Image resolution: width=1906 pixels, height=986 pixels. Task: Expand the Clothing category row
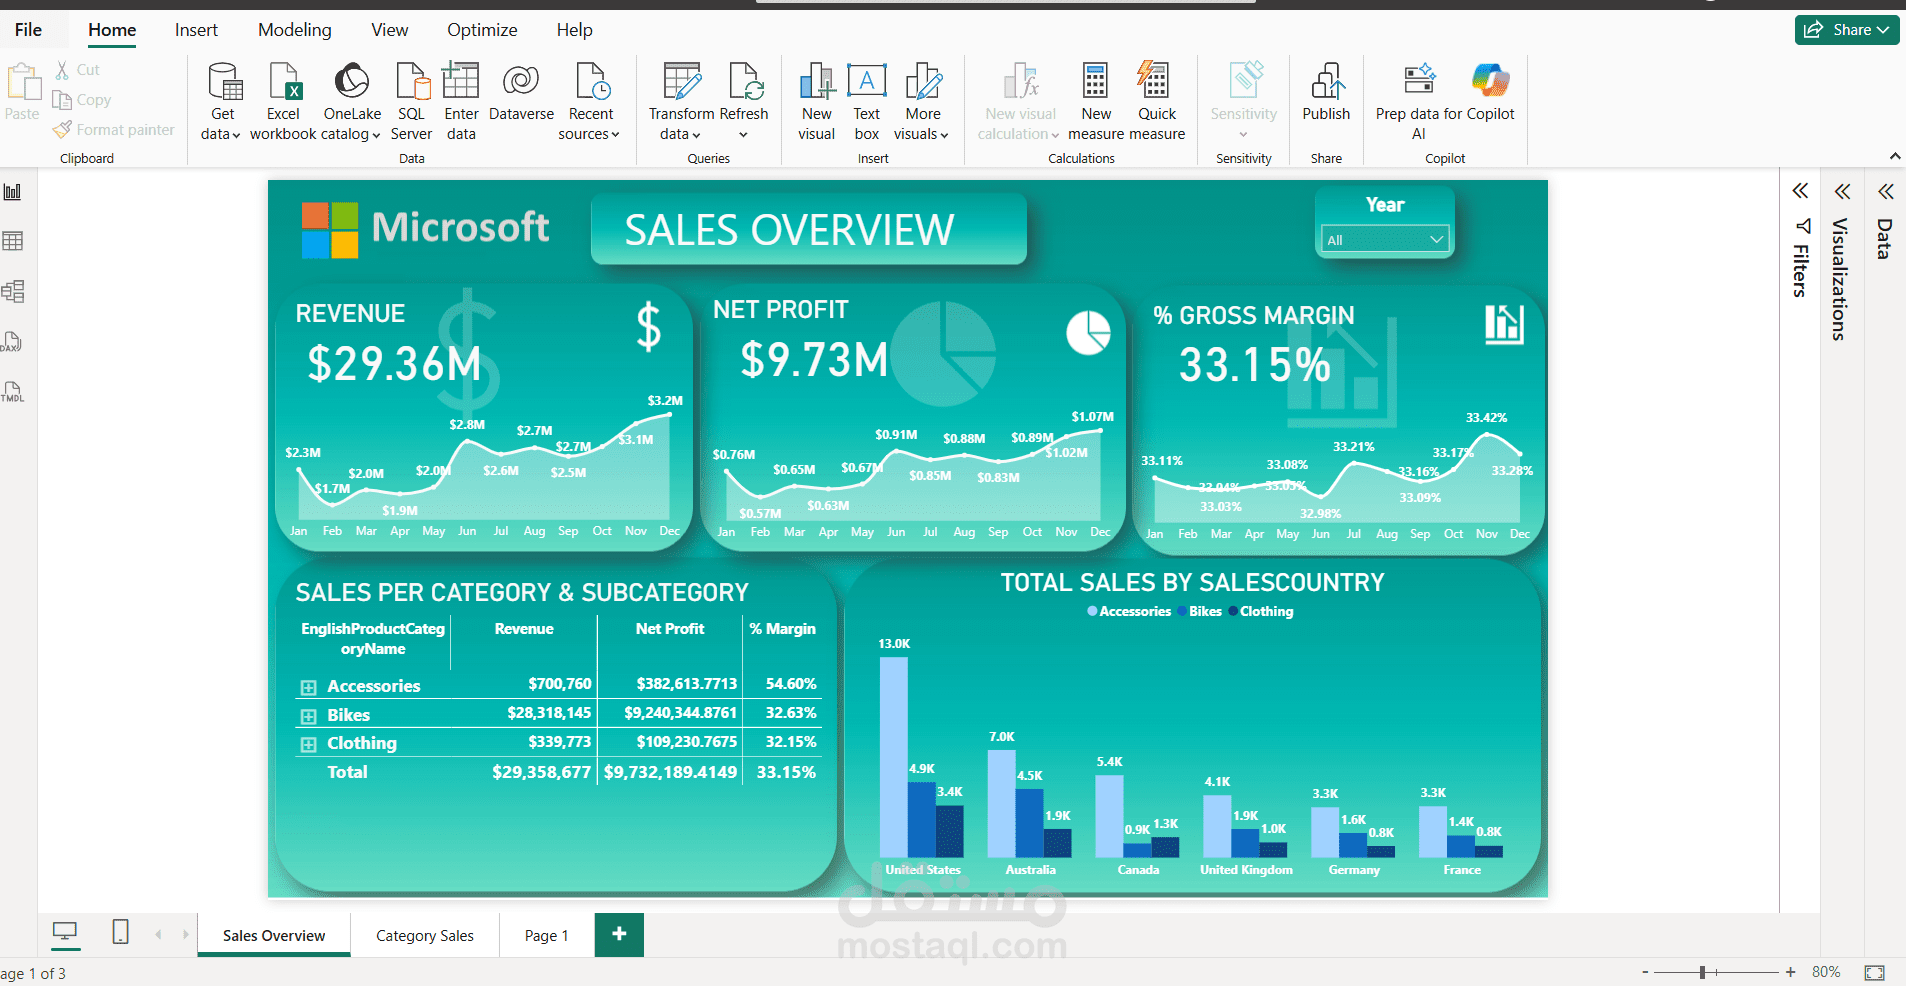308,744
